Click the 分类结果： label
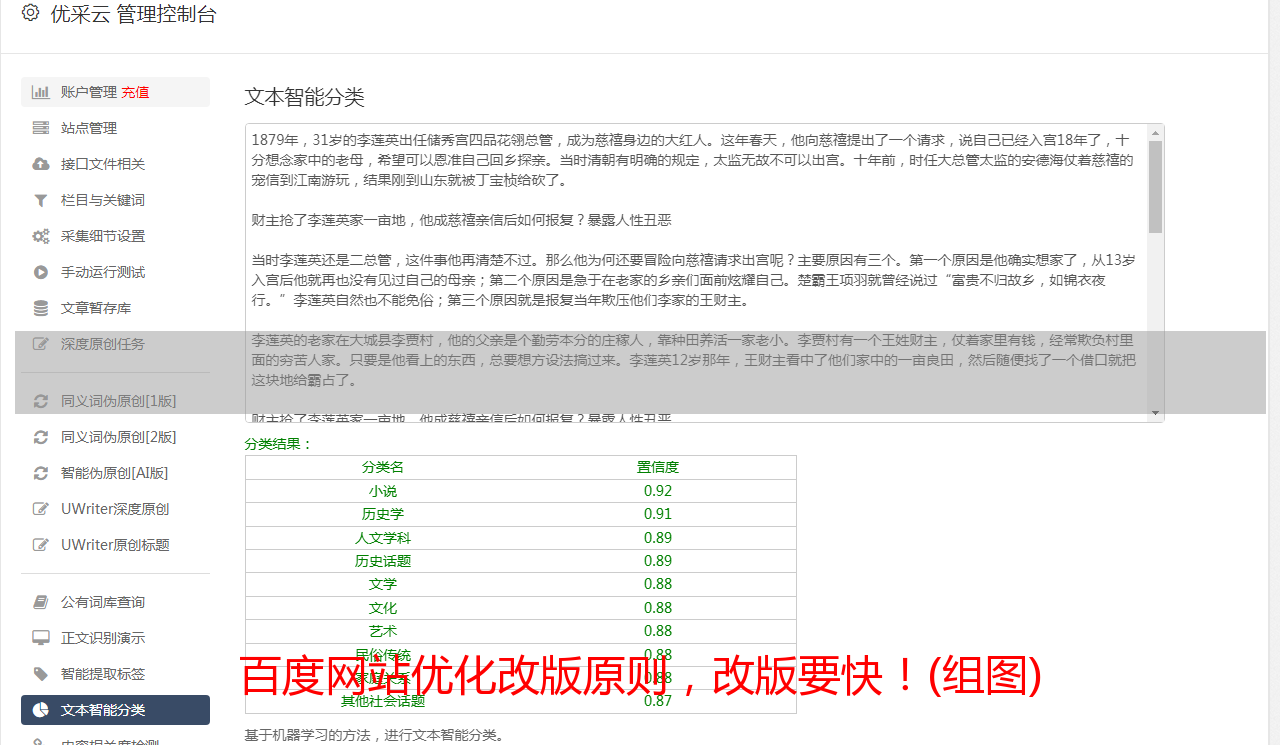The image size is (1280, 745). point(279,444)
